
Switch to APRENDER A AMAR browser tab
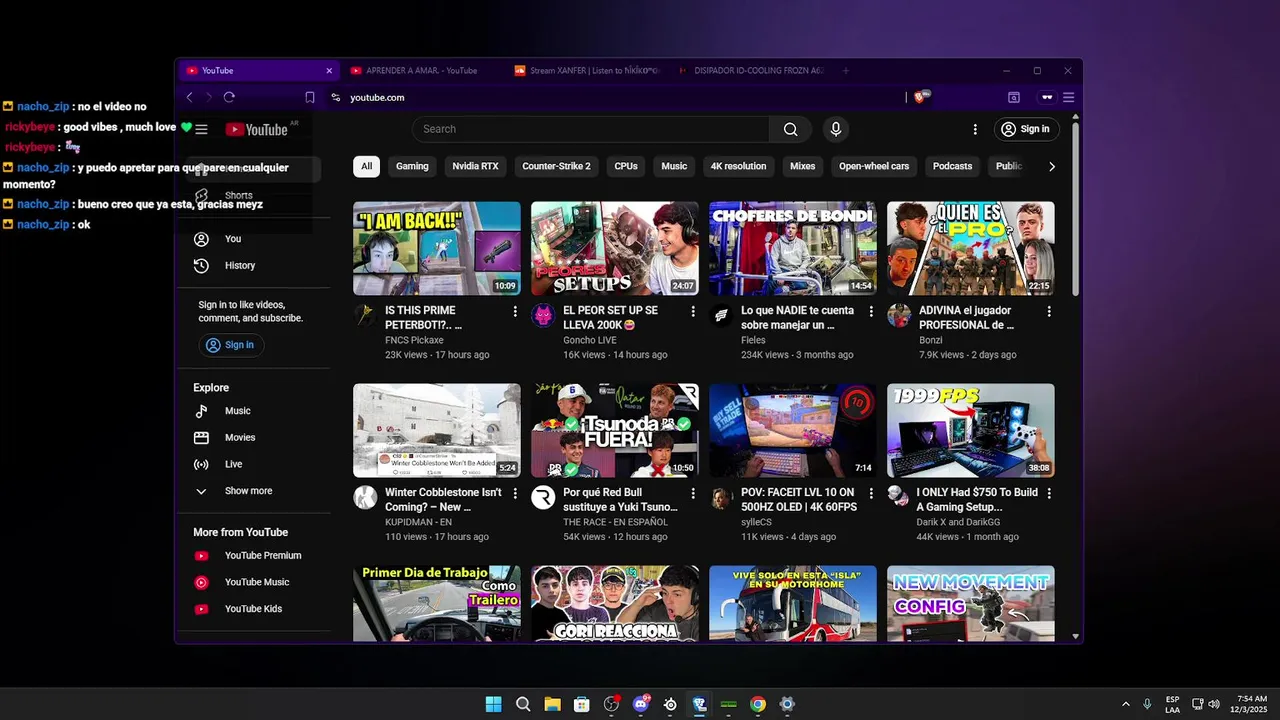tap(421, 71)
